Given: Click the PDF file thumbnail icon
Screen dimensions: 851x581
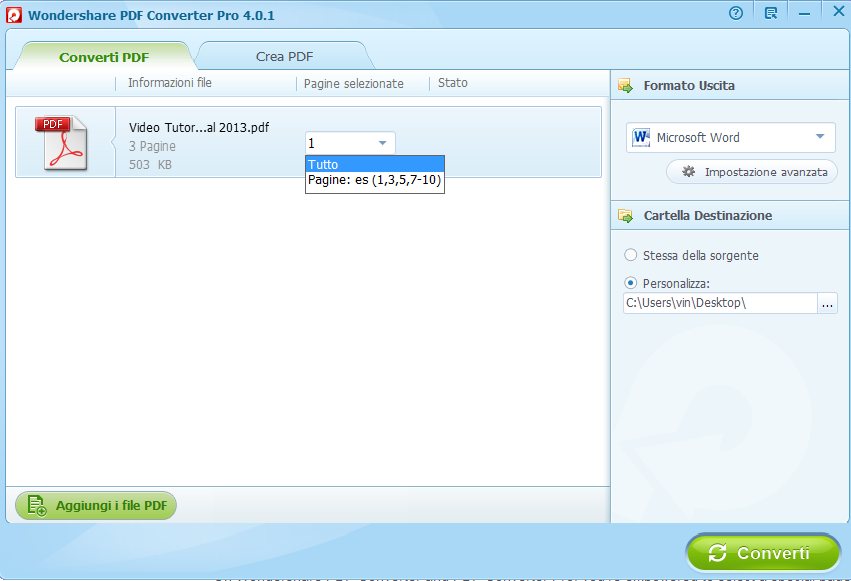Looking at the screenshot, I should point(61,143).
